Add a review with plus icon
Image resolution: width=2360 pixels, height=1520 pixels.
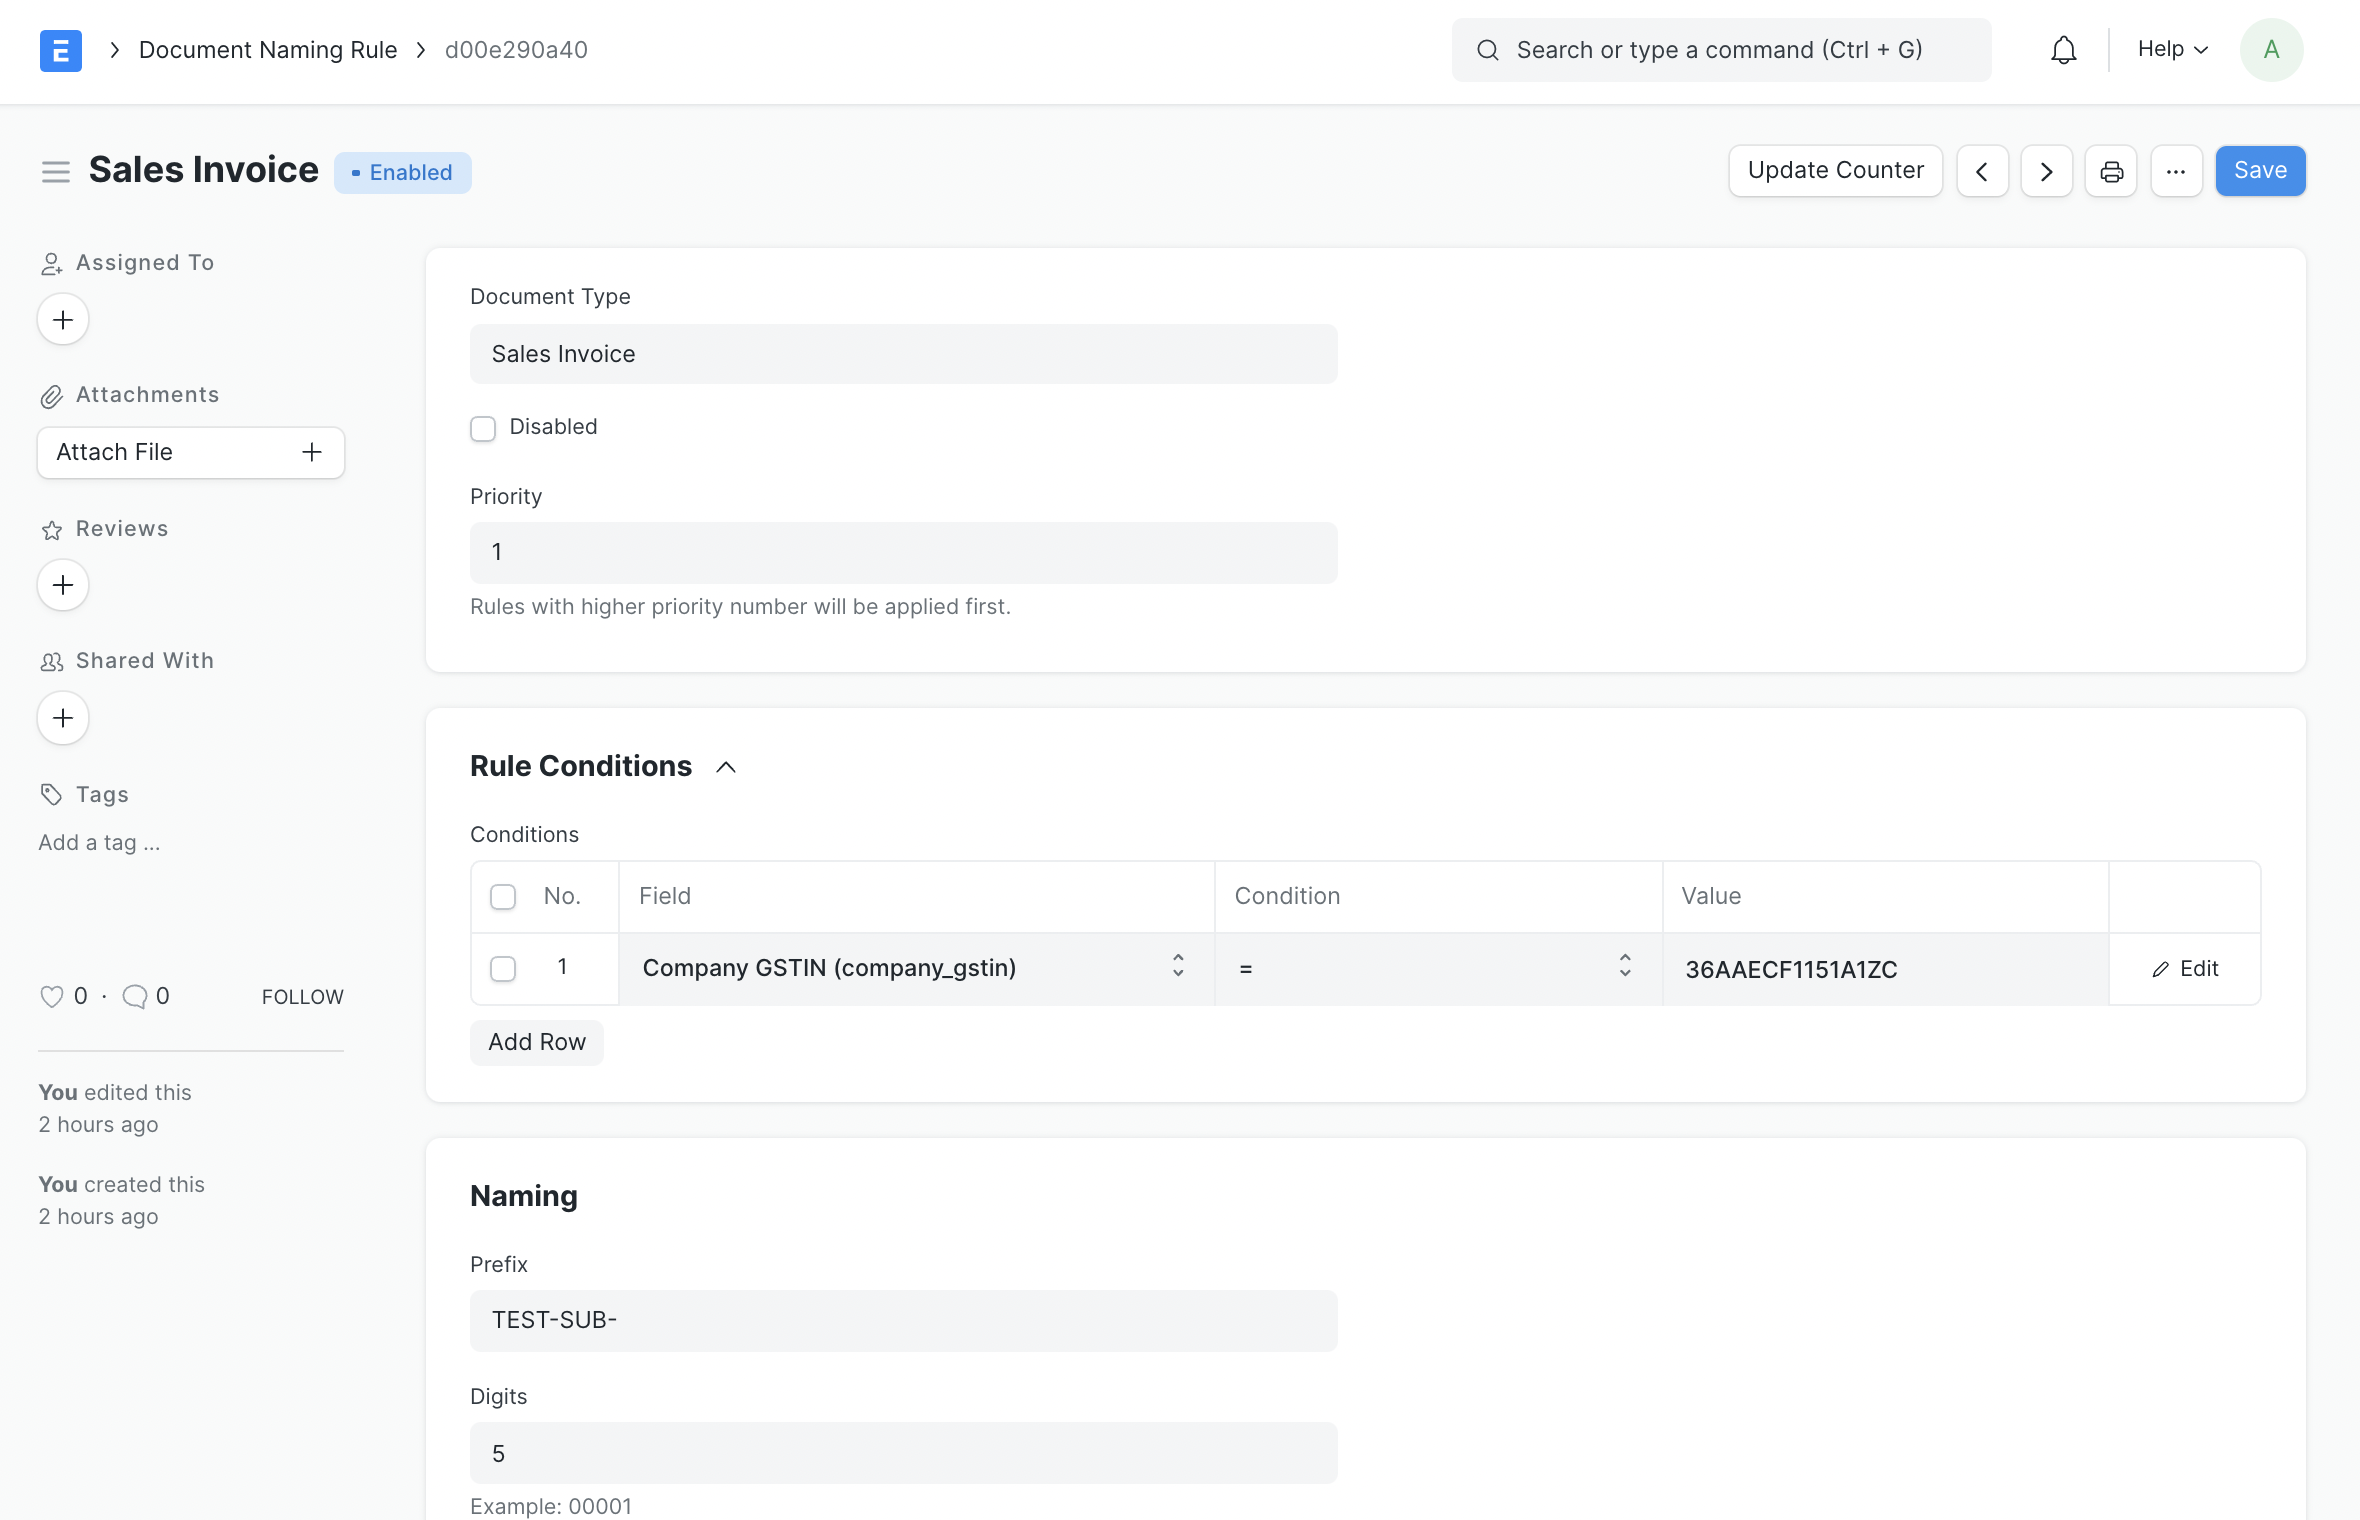point(63,585)
